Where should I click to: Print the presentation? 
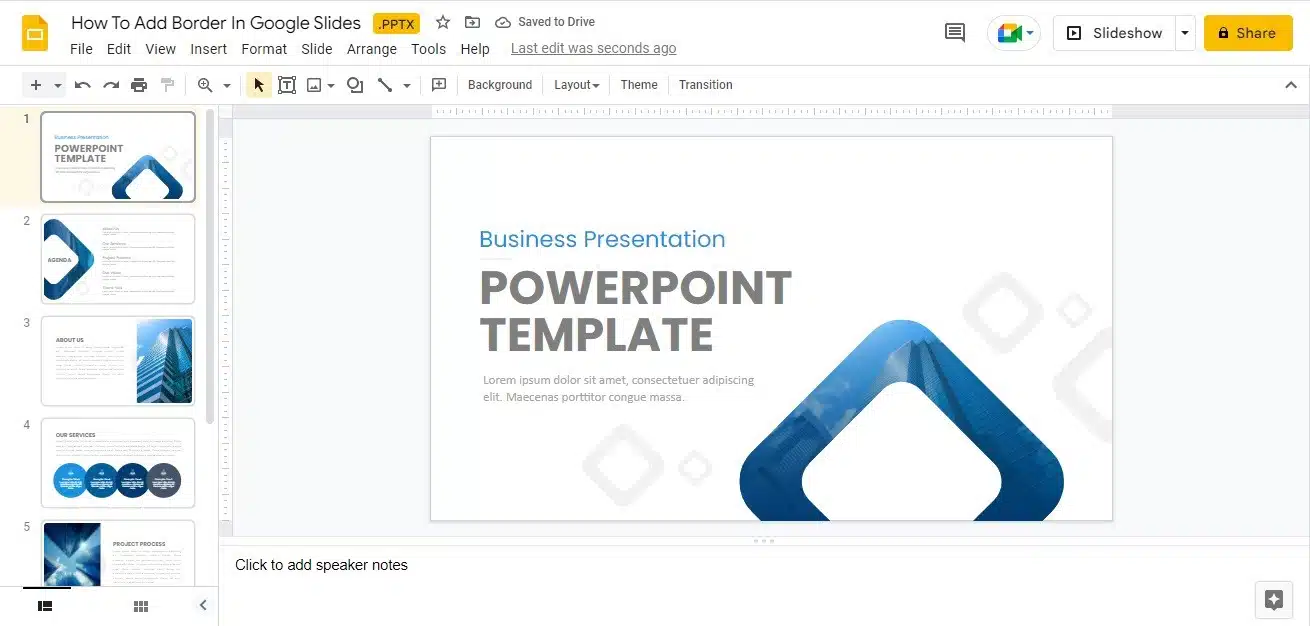point(139,85)
